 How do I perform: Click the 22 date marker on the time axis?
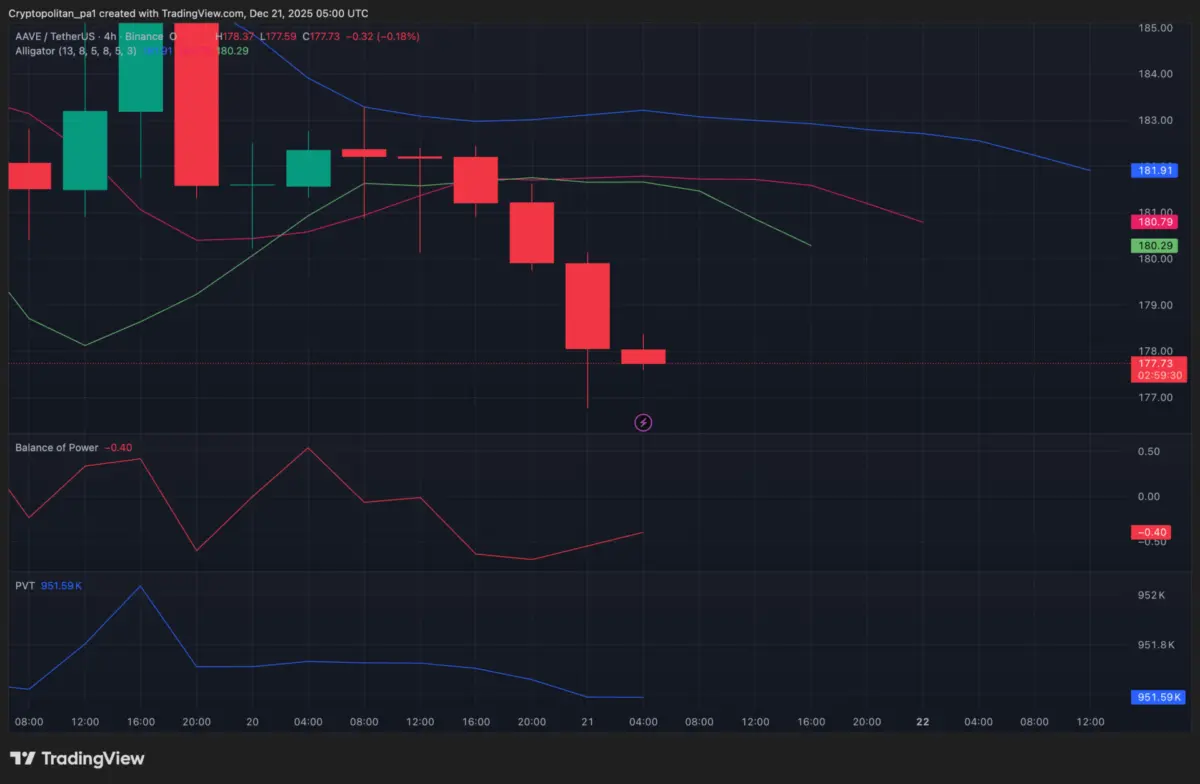click(922, 721)
